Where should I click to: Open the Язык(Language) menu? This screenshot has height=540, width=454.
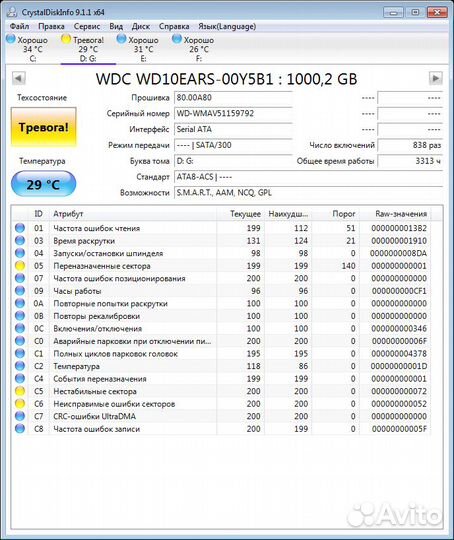(x=227, y=27)
